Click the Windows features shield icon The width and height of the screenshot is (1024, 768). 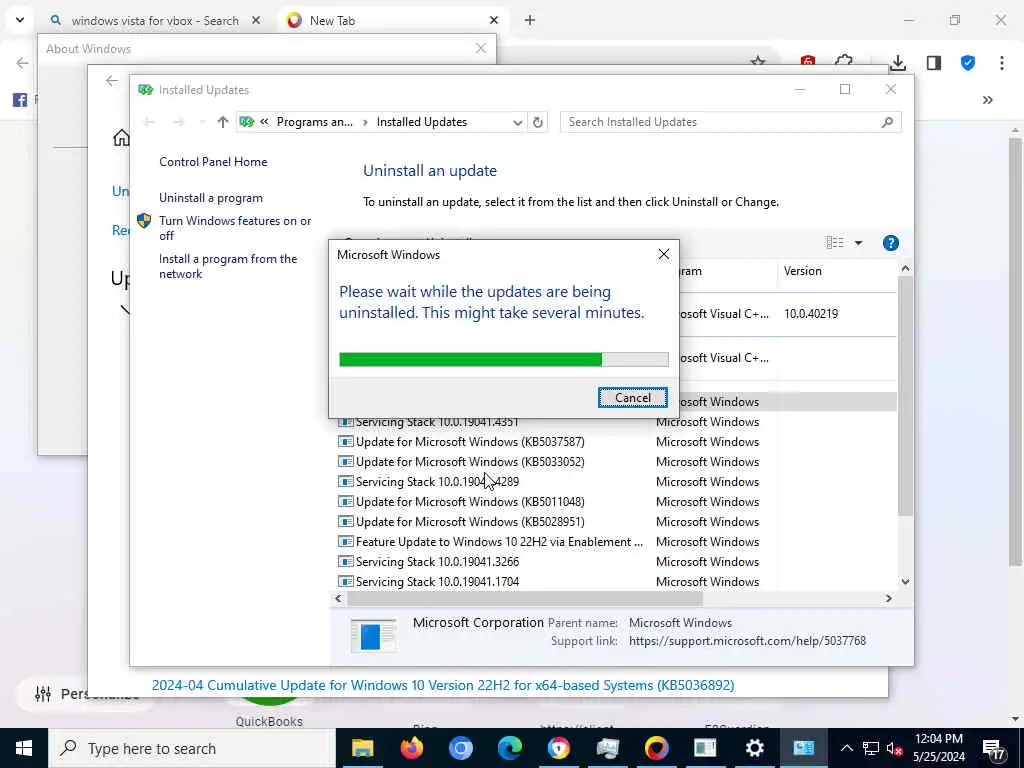144,221
